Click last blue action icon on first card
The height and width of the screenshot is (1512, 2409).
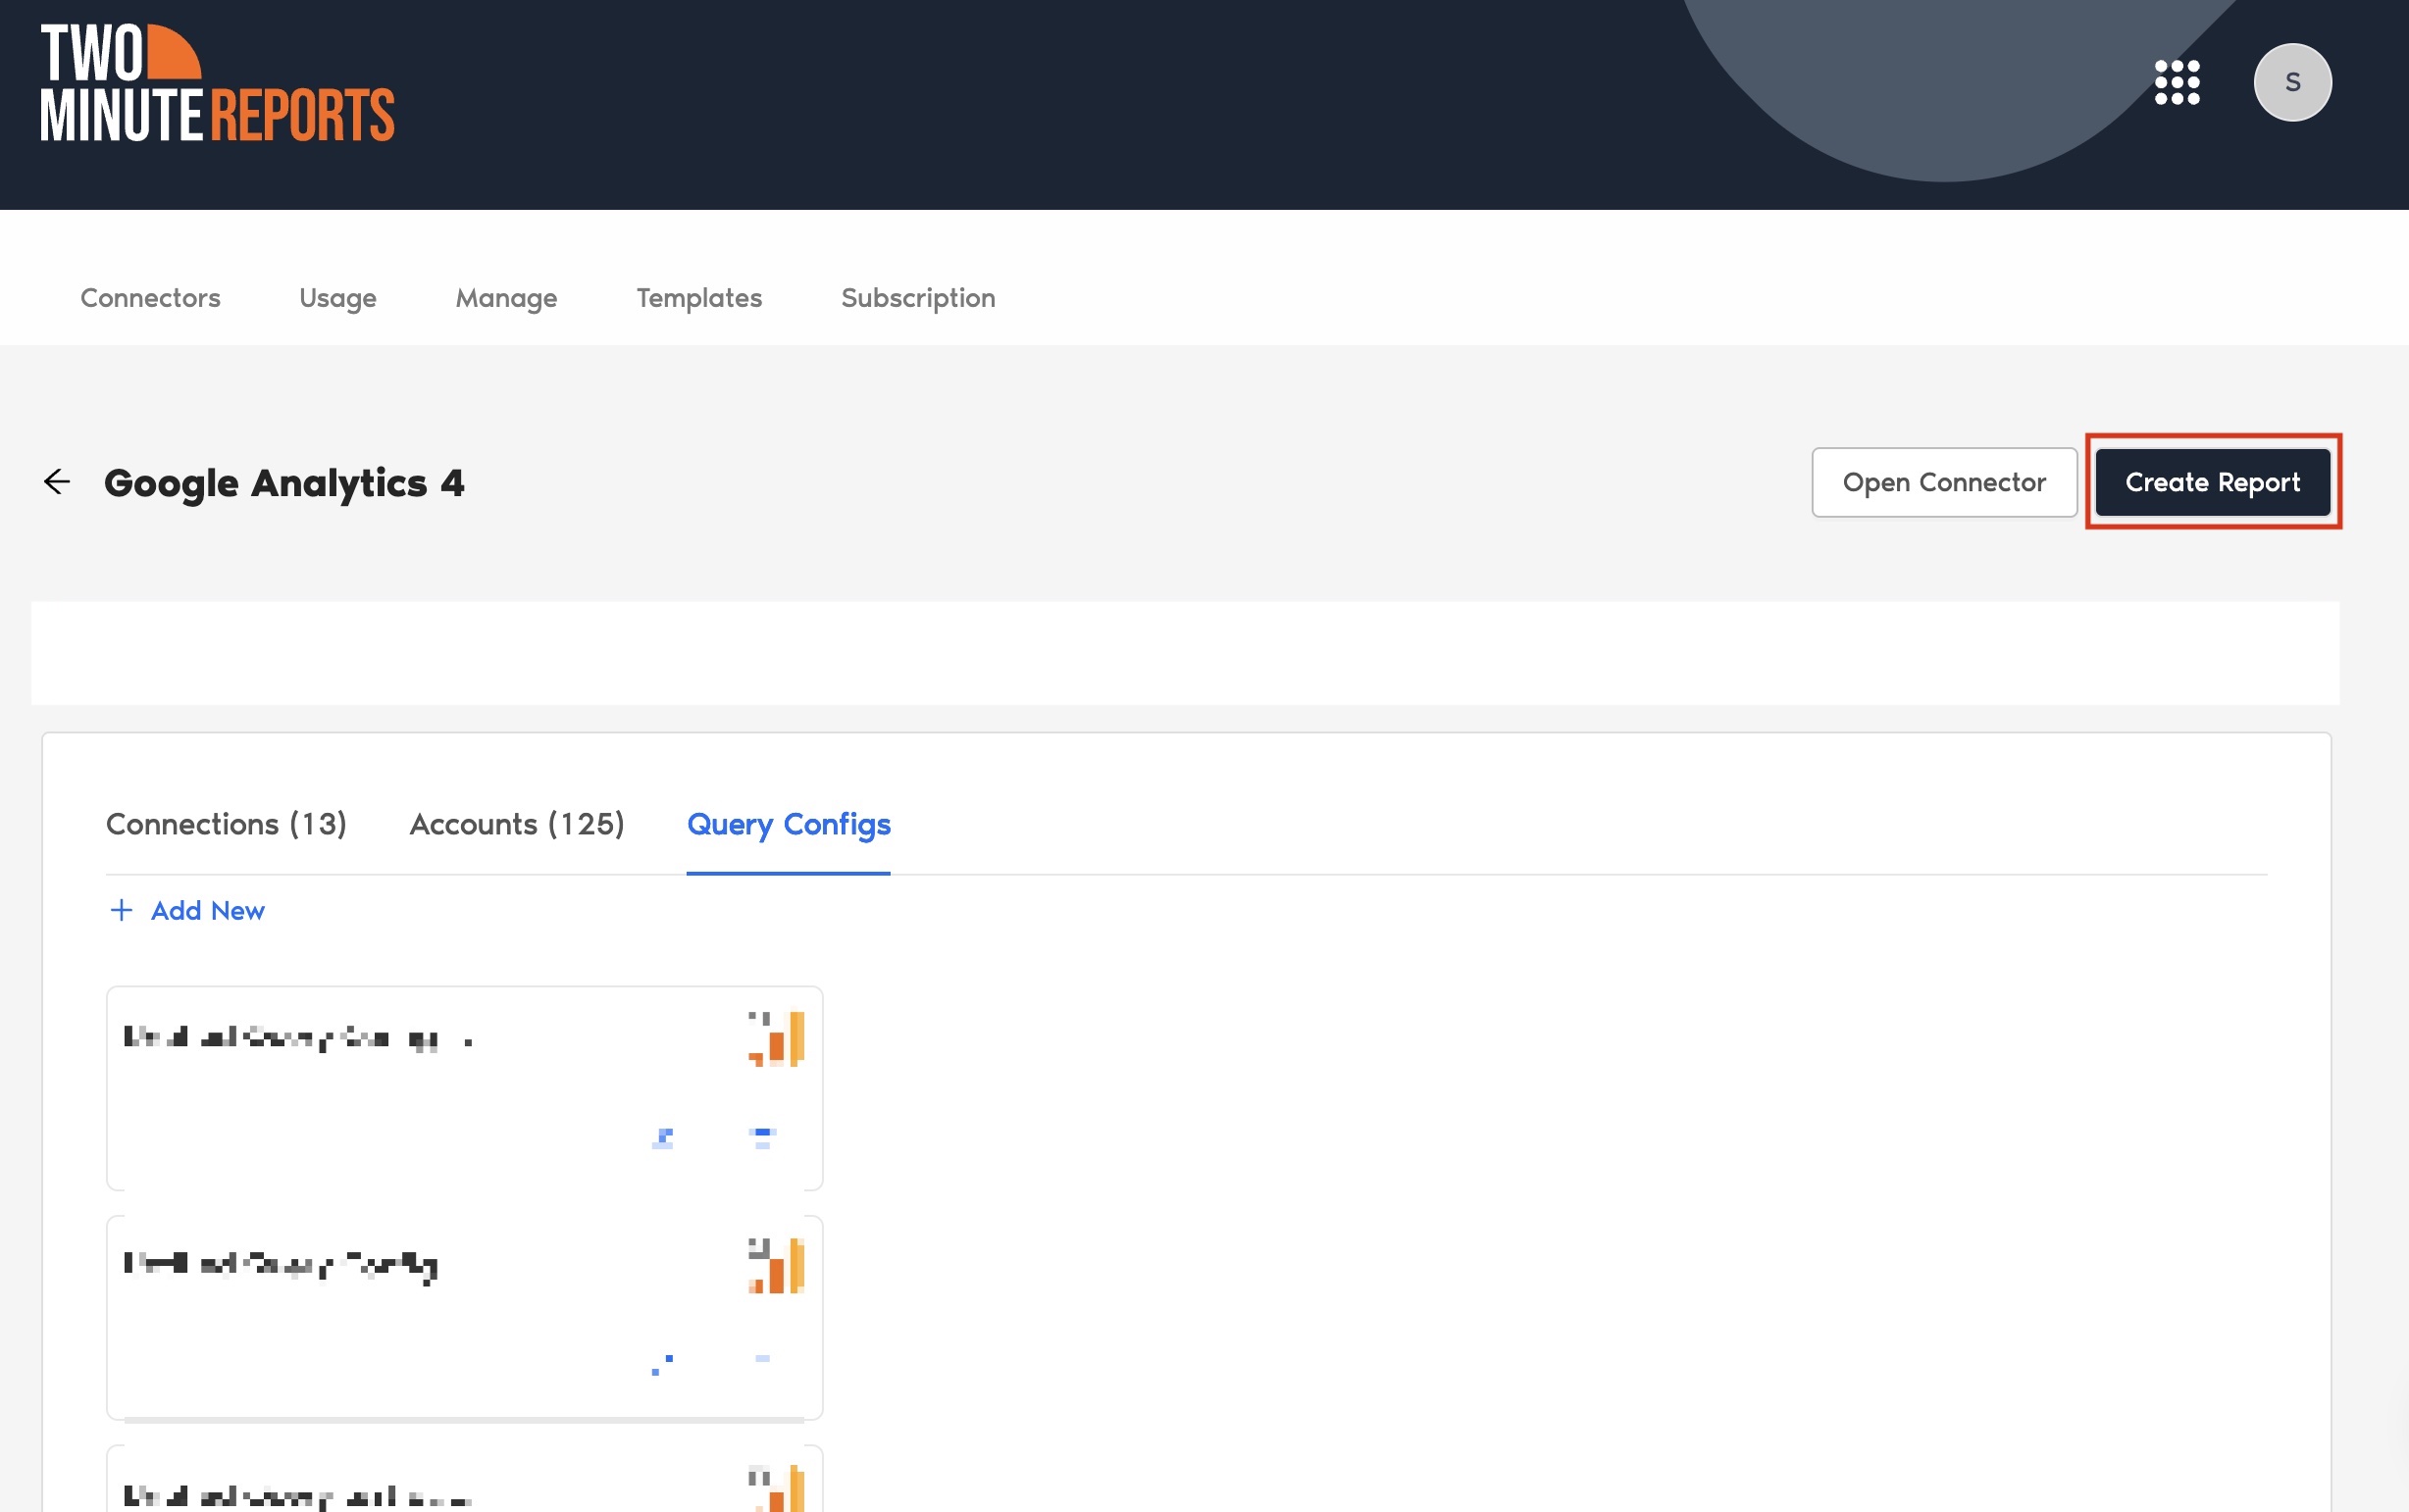(762, 1138)
